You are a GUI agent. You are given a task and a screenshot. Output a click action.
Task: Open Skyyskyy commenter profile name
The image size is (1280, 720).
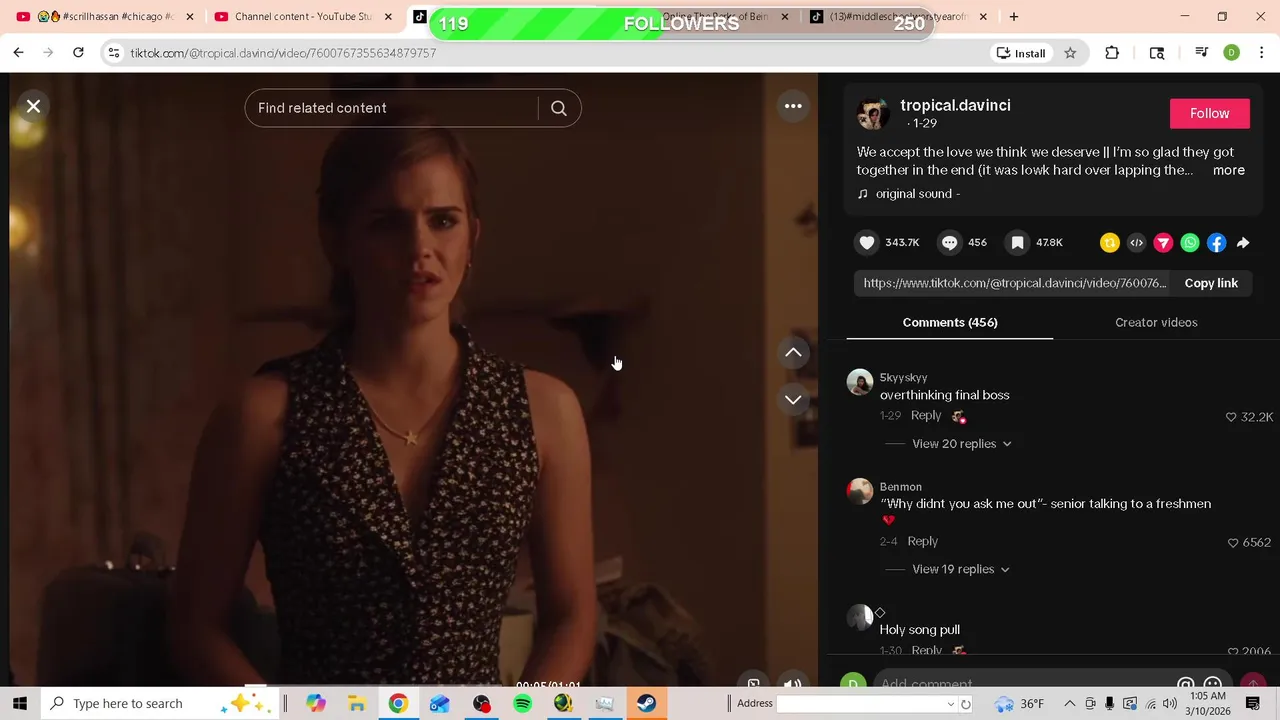[903, 377]
